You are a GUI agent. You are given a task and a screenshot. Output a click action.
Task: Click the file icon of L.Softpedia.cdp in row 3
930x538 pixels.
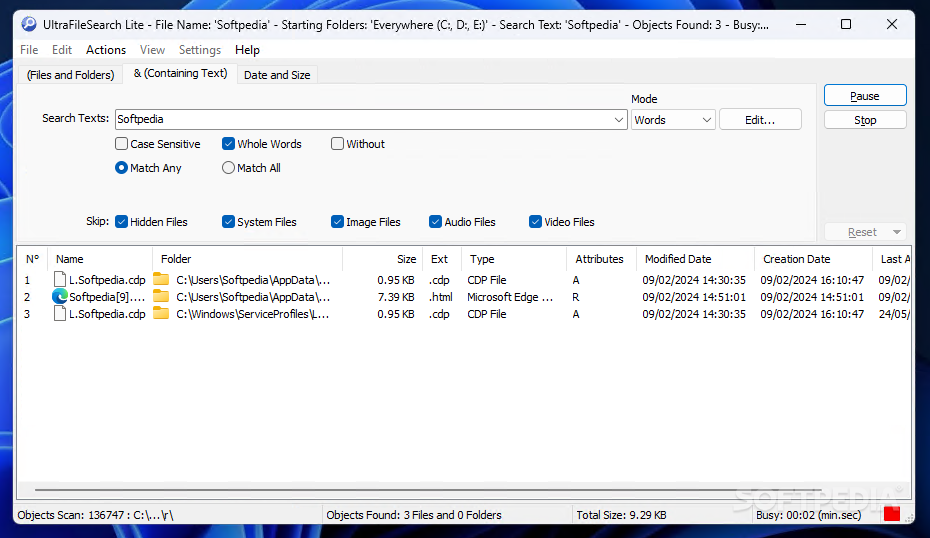click(x=59, y=314)
